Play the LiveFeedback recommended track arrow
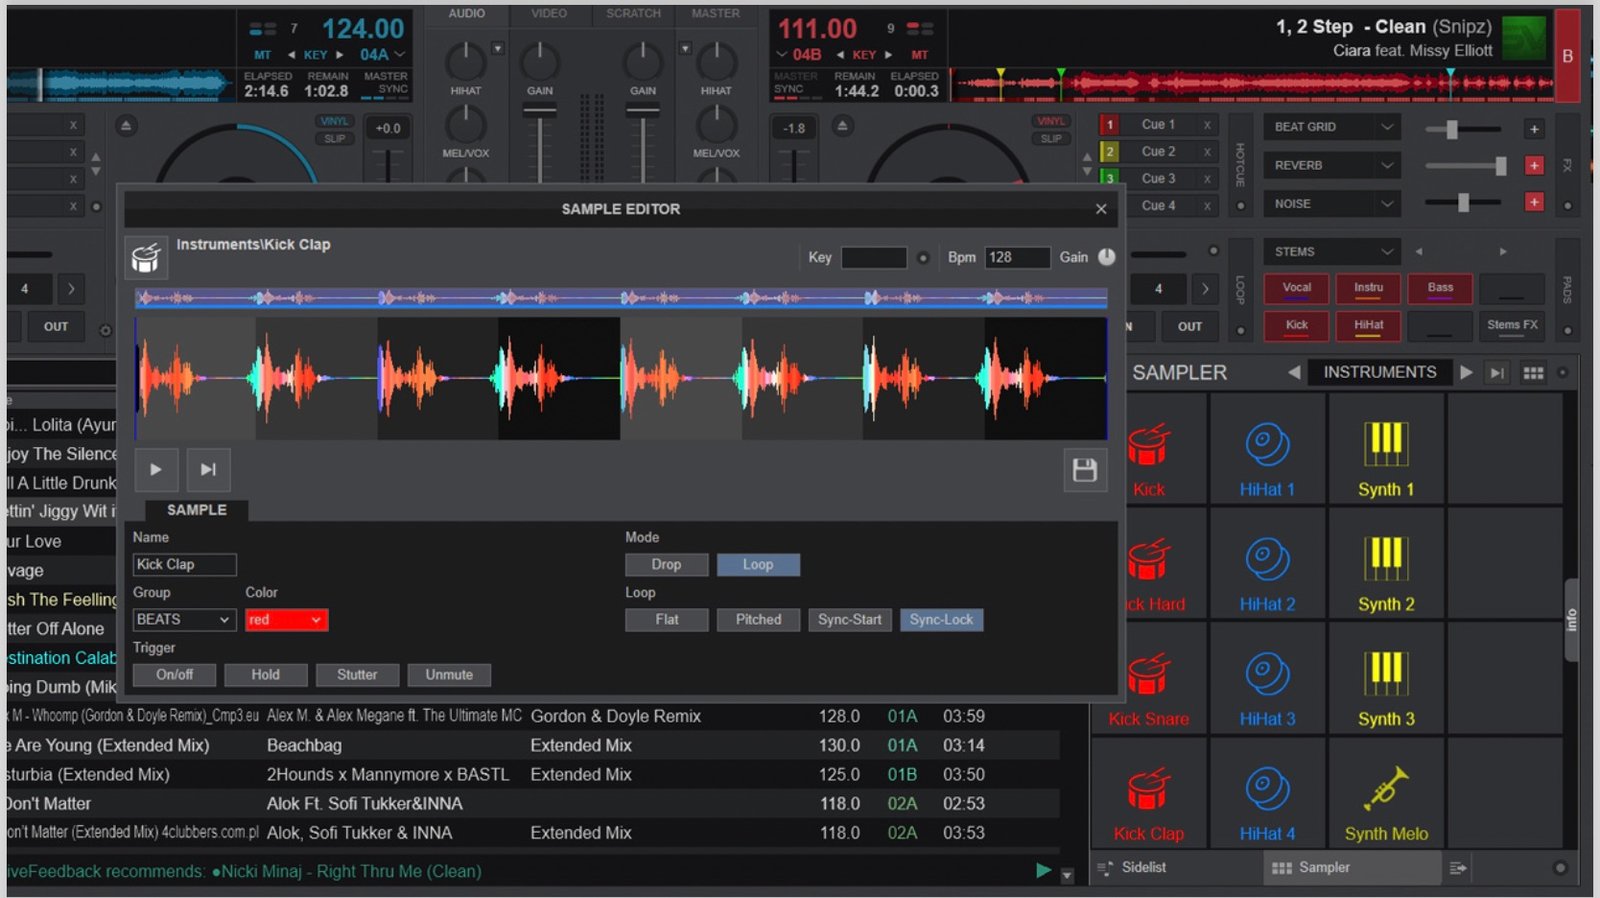Viewport: 1600px width, 898px height. pos(1044,870)
